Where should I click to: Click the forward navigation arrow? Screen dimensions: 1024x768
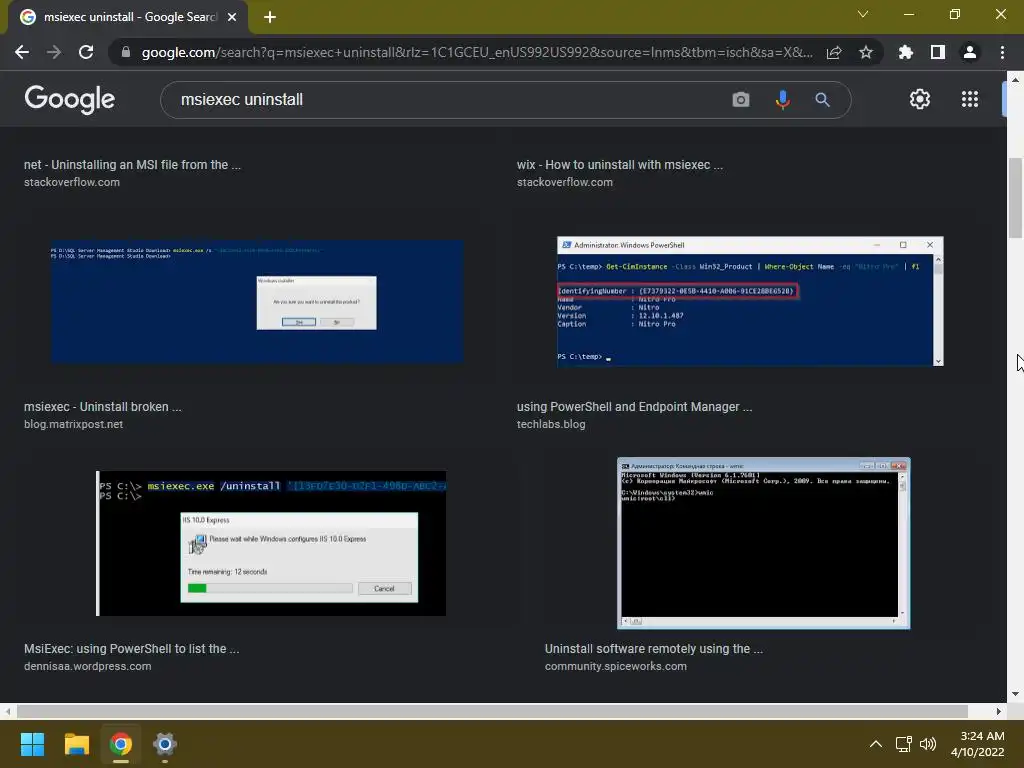click(x=54, y=52)
